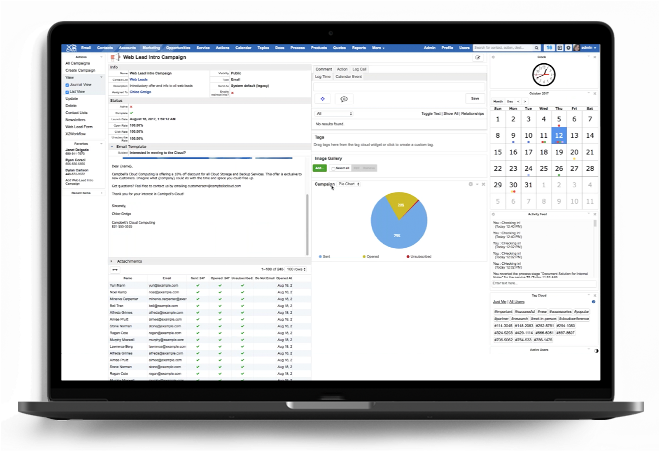Open the More dropdown in the navigation bar
659x451 pixels.
pyautogui.click(x=377, y=47)
